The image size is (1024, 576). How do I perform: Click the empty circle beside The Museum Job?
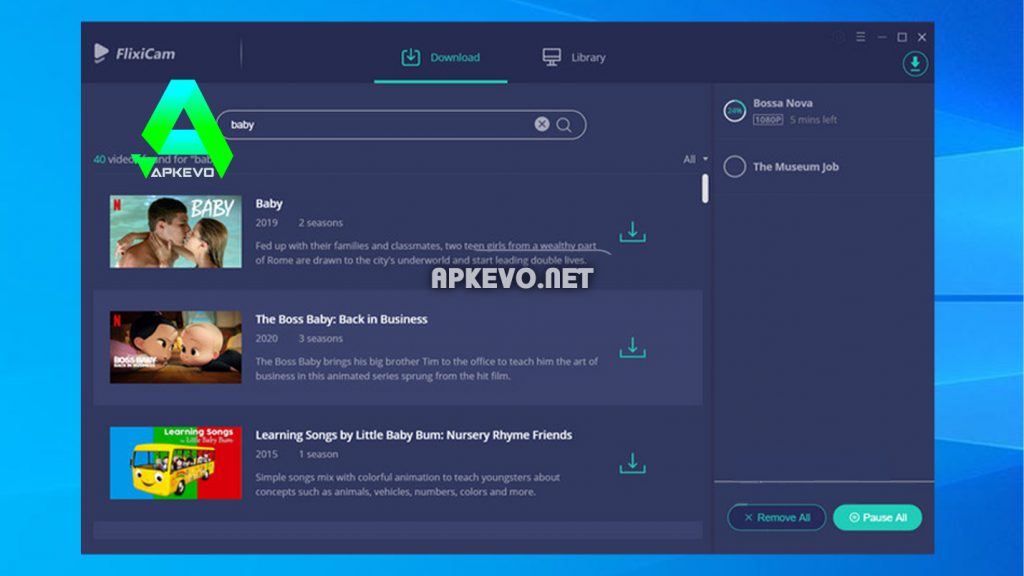click(x=735, y=167)
